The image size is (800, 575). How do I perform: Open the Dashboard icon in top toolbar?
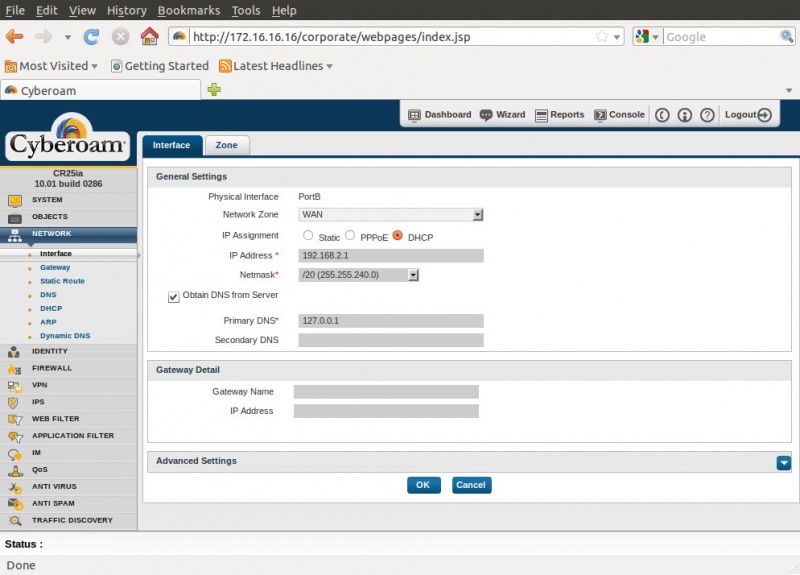(414, 115)
